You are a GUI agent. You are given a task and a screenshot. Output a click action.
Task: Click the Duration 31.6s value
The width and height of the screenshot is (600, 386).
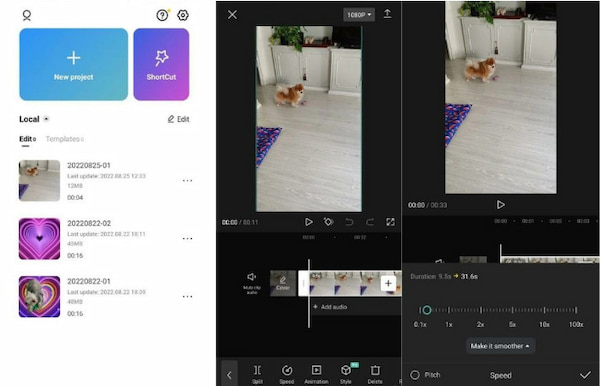(469, 276)
